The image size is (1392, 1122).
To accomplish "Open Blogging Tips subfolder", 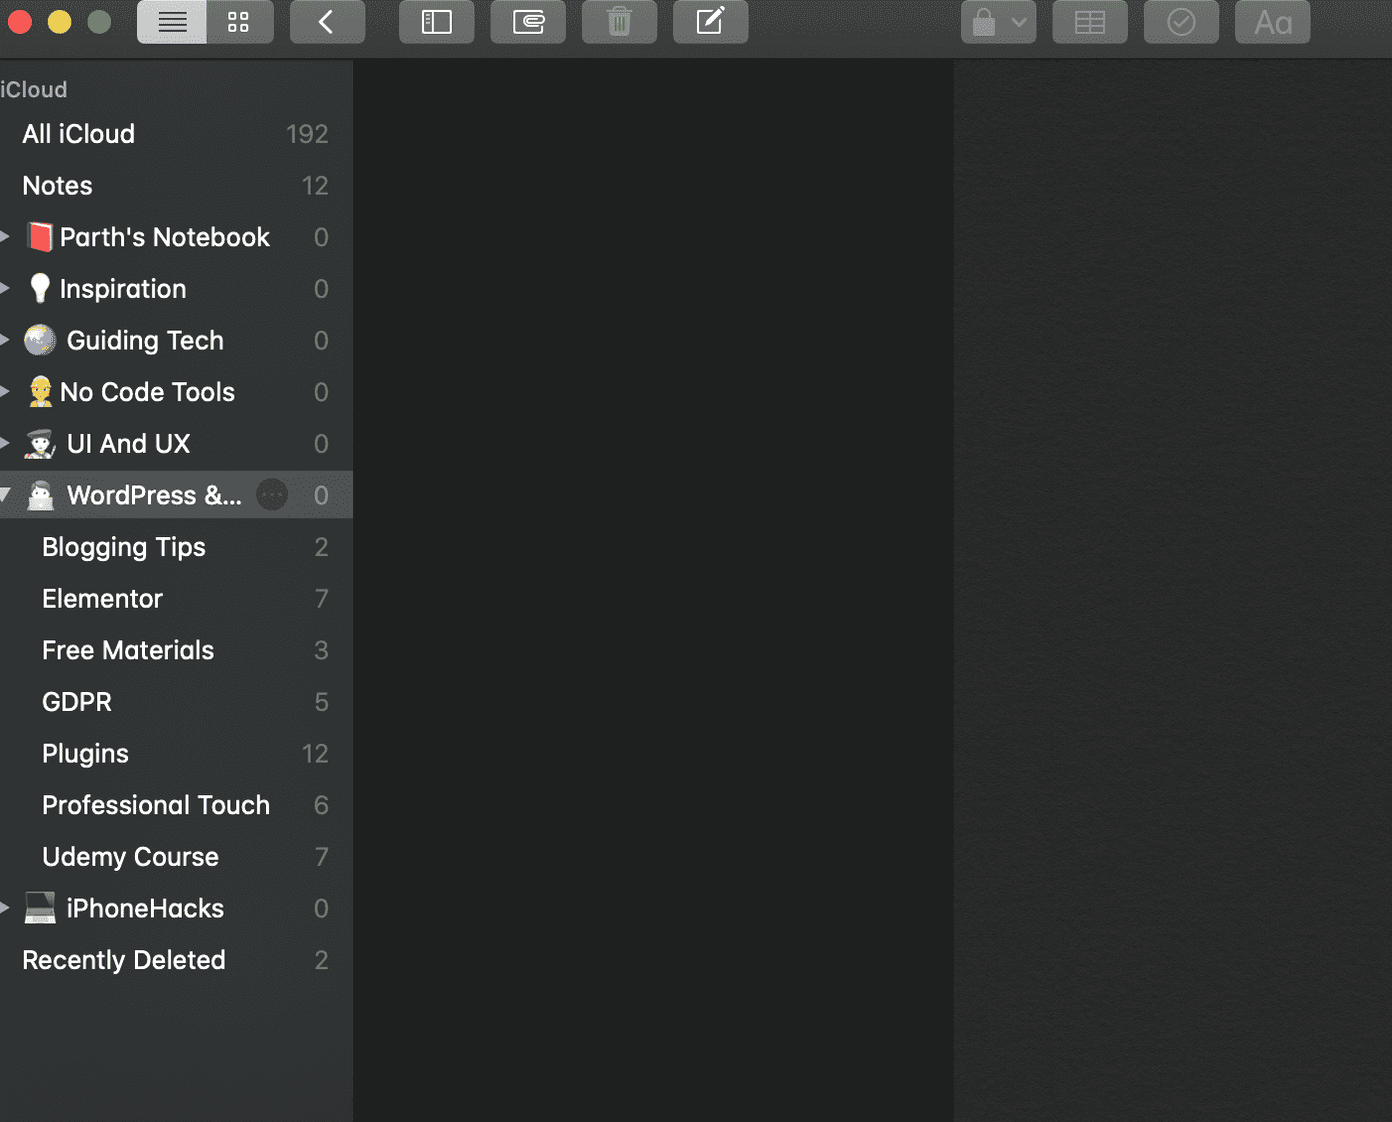I will 176,547.
